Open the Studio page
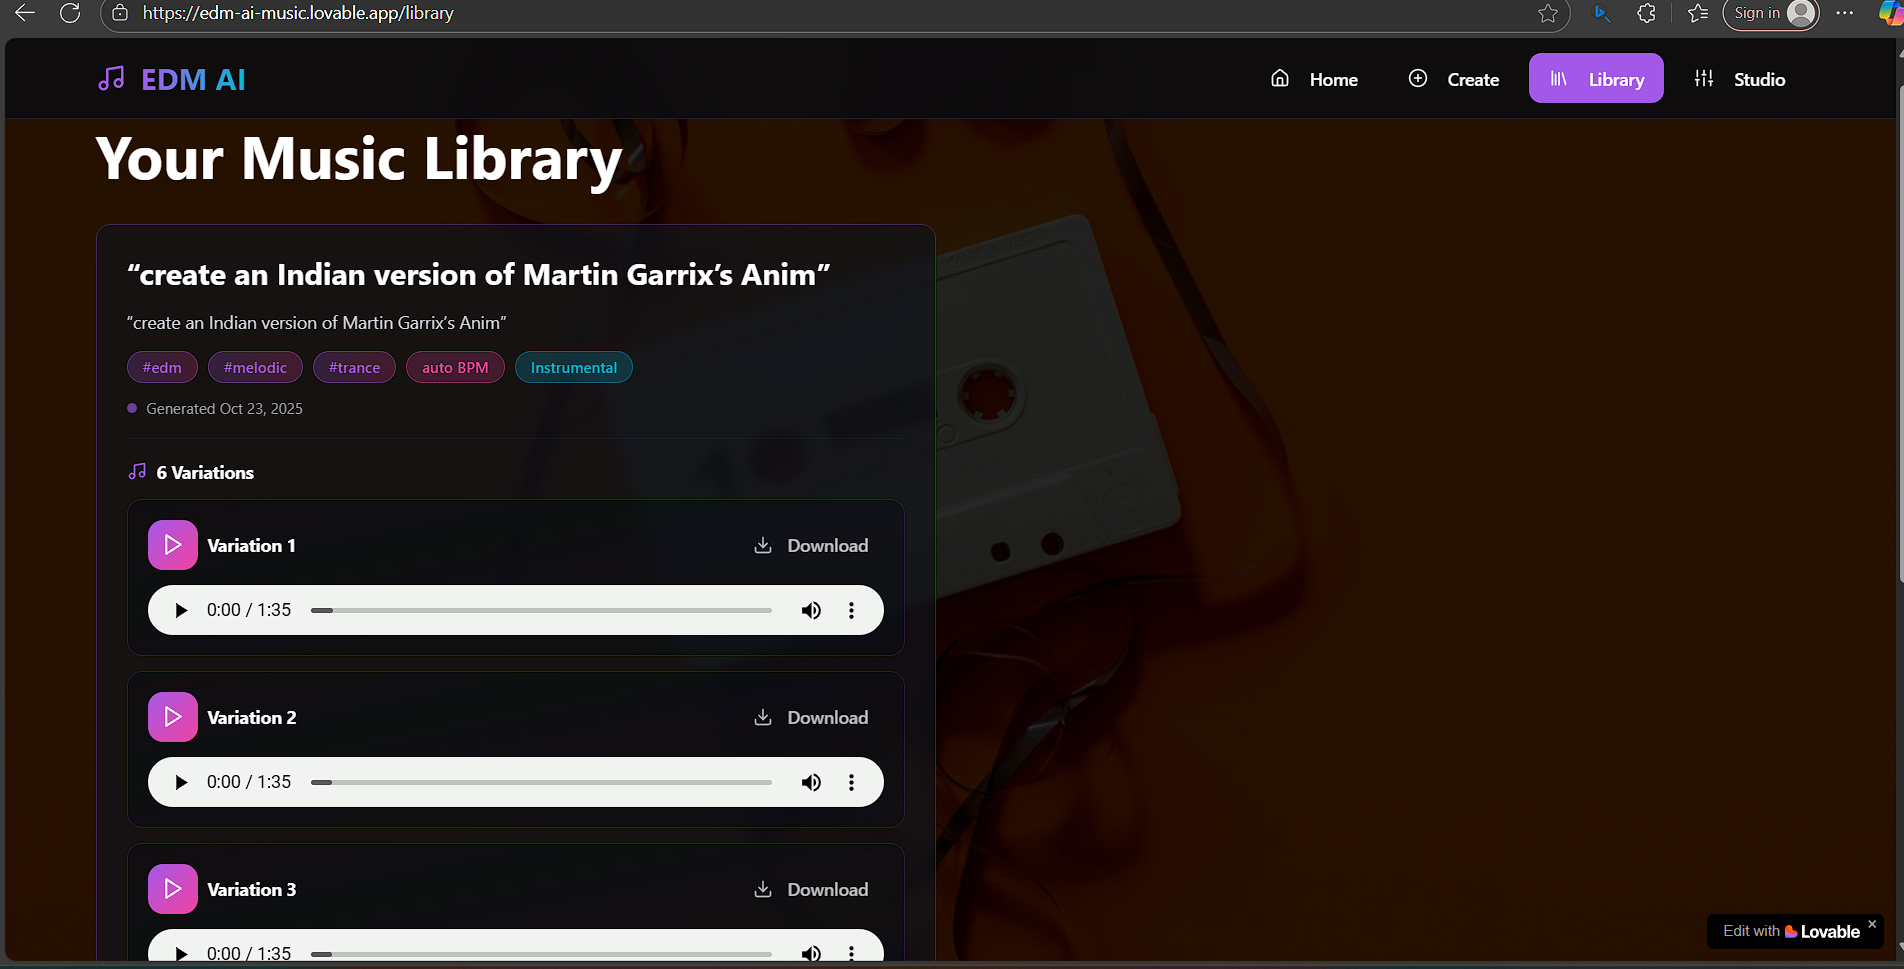 click(1739, 79)
